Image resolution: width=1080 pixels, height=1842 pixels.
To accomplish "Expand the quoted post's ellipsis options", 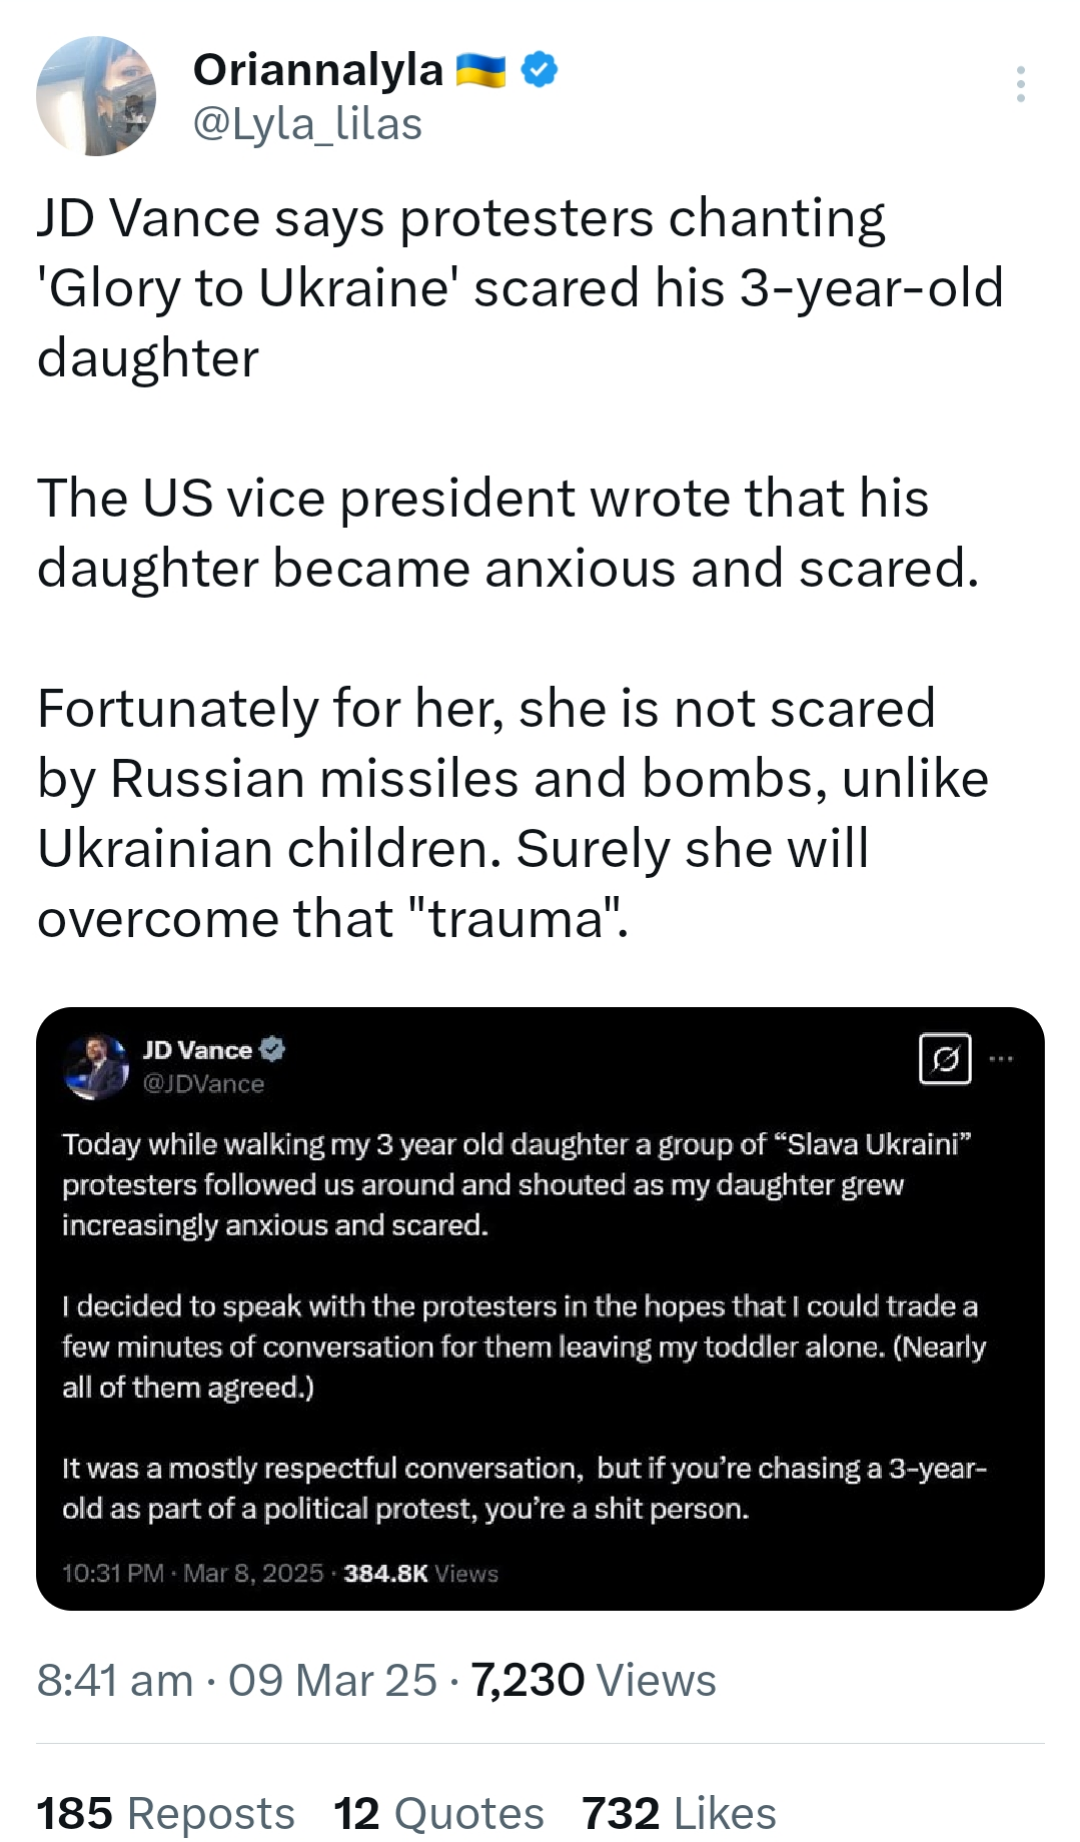I will (x=1001, y=1058).
